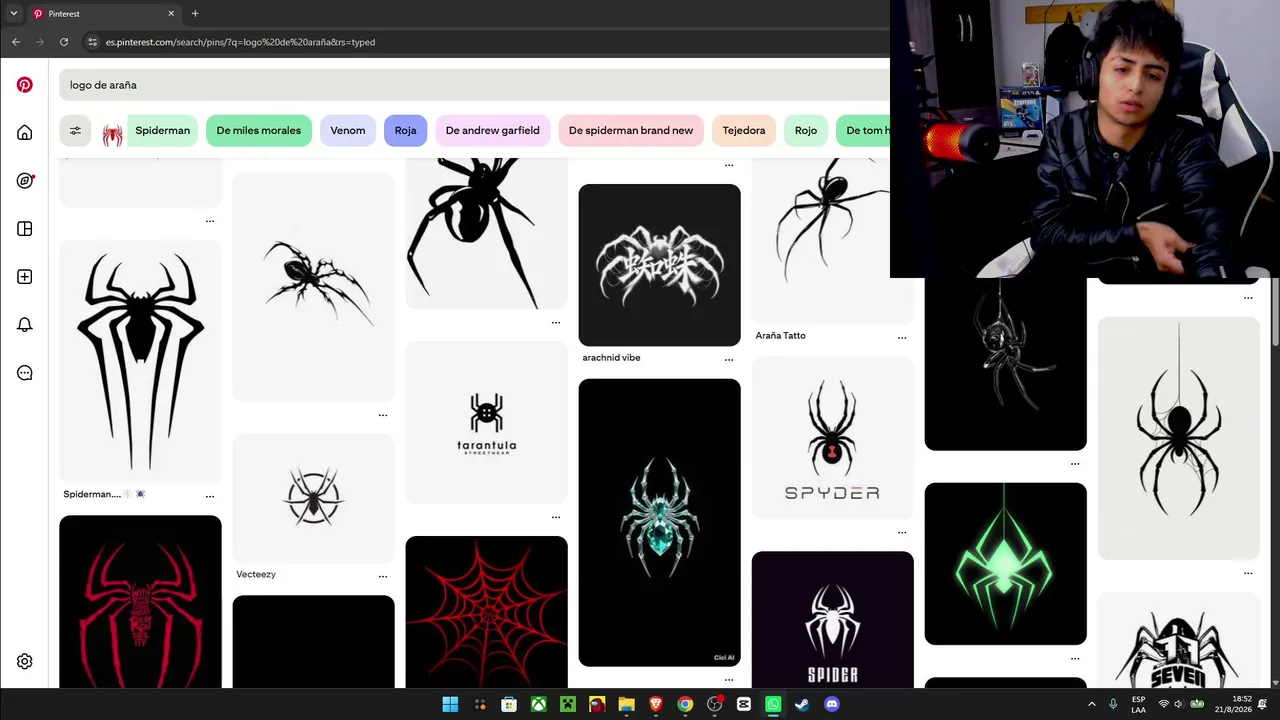Launch the Xbox app from taskbar
1280x720 pixels.
[x=538, y=704]
